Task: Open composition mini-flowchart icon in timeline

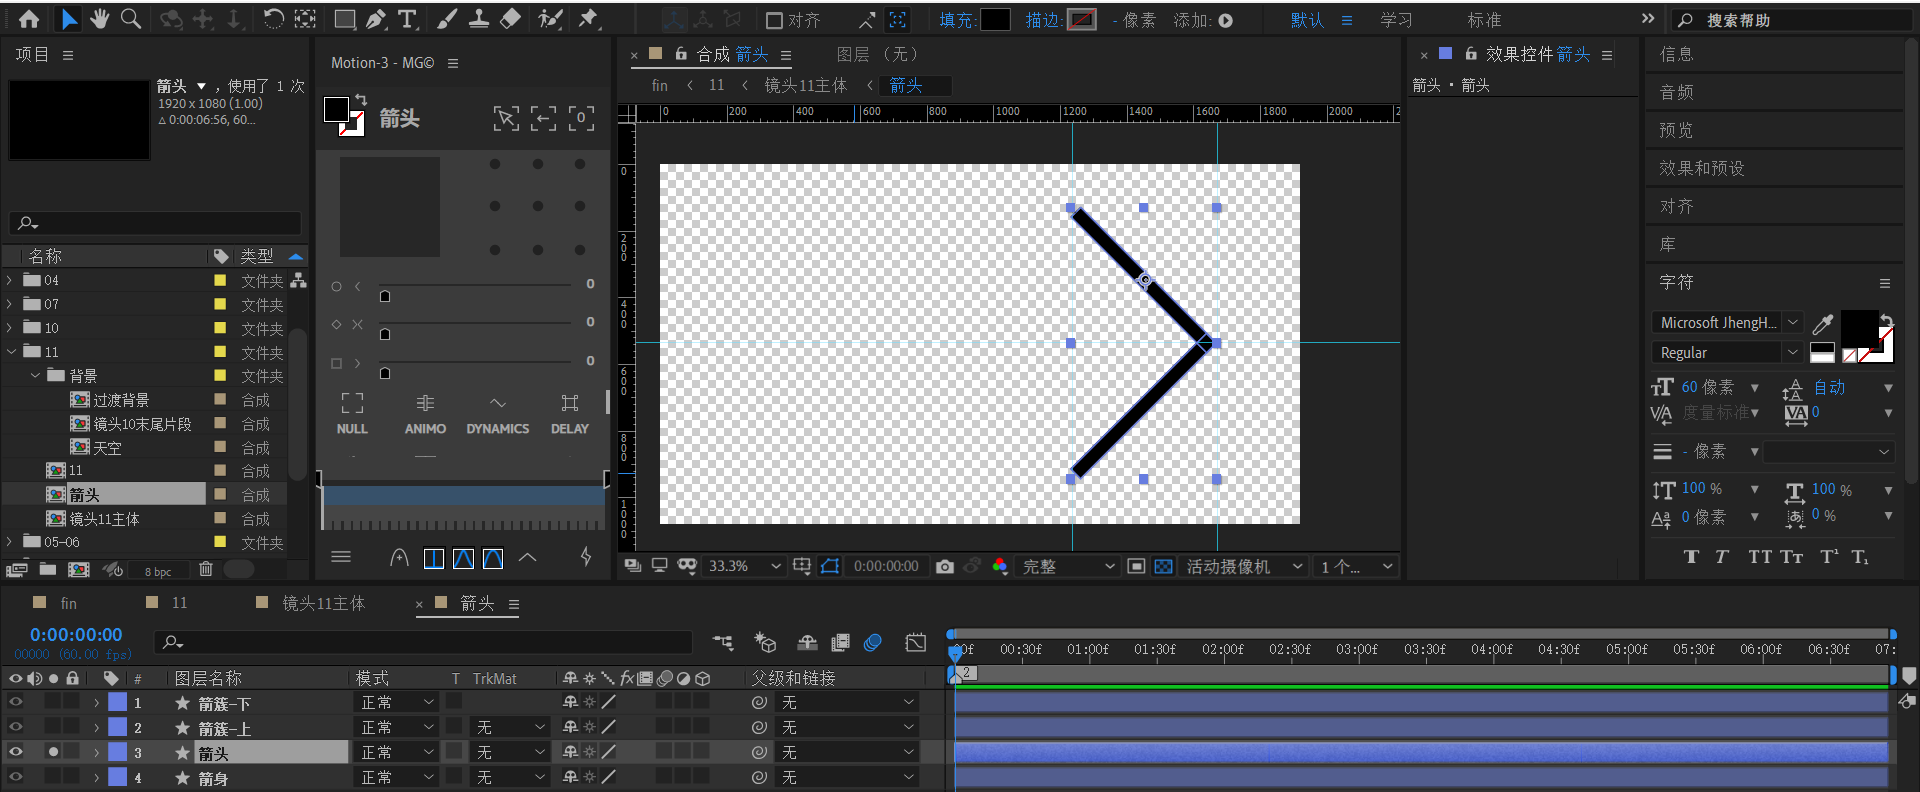Action: click(723, 643)
